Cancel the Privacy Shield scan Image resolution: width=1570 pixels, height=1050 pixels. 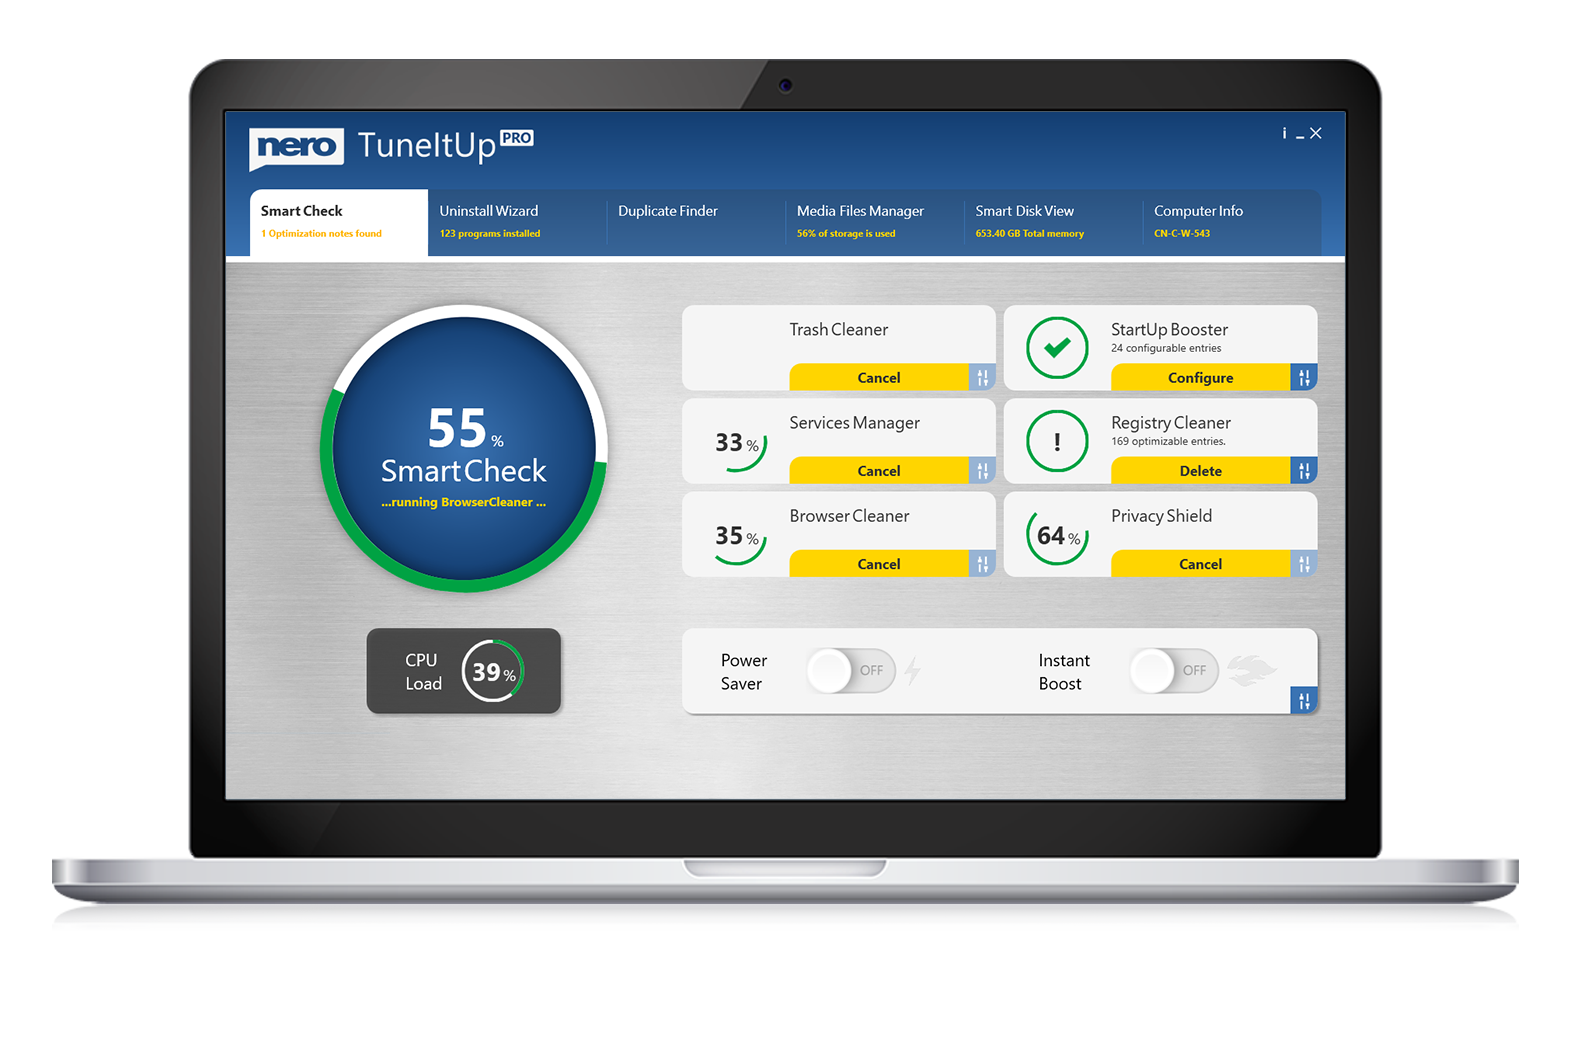(1200, 564)
